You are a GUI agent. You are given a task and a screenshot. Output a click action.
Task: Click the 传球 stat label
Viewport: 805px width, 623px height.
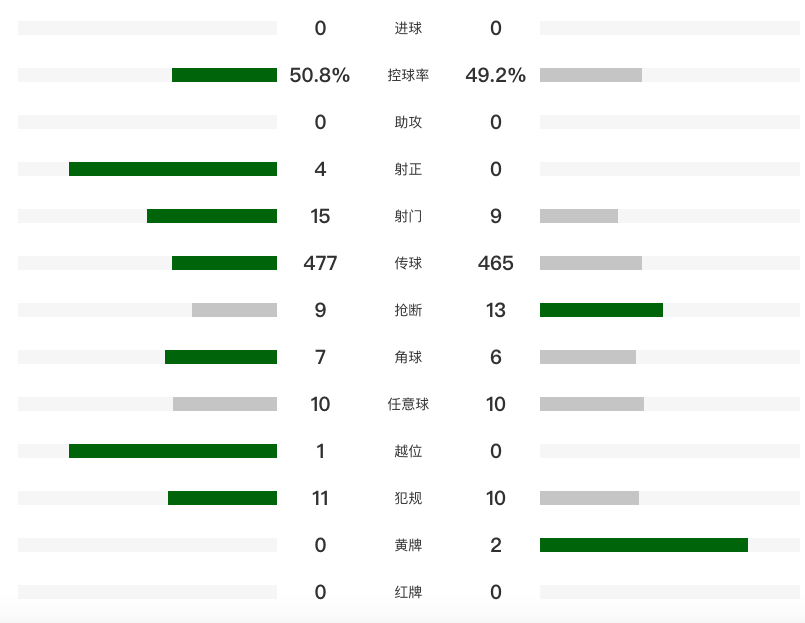tap(408, 263)
